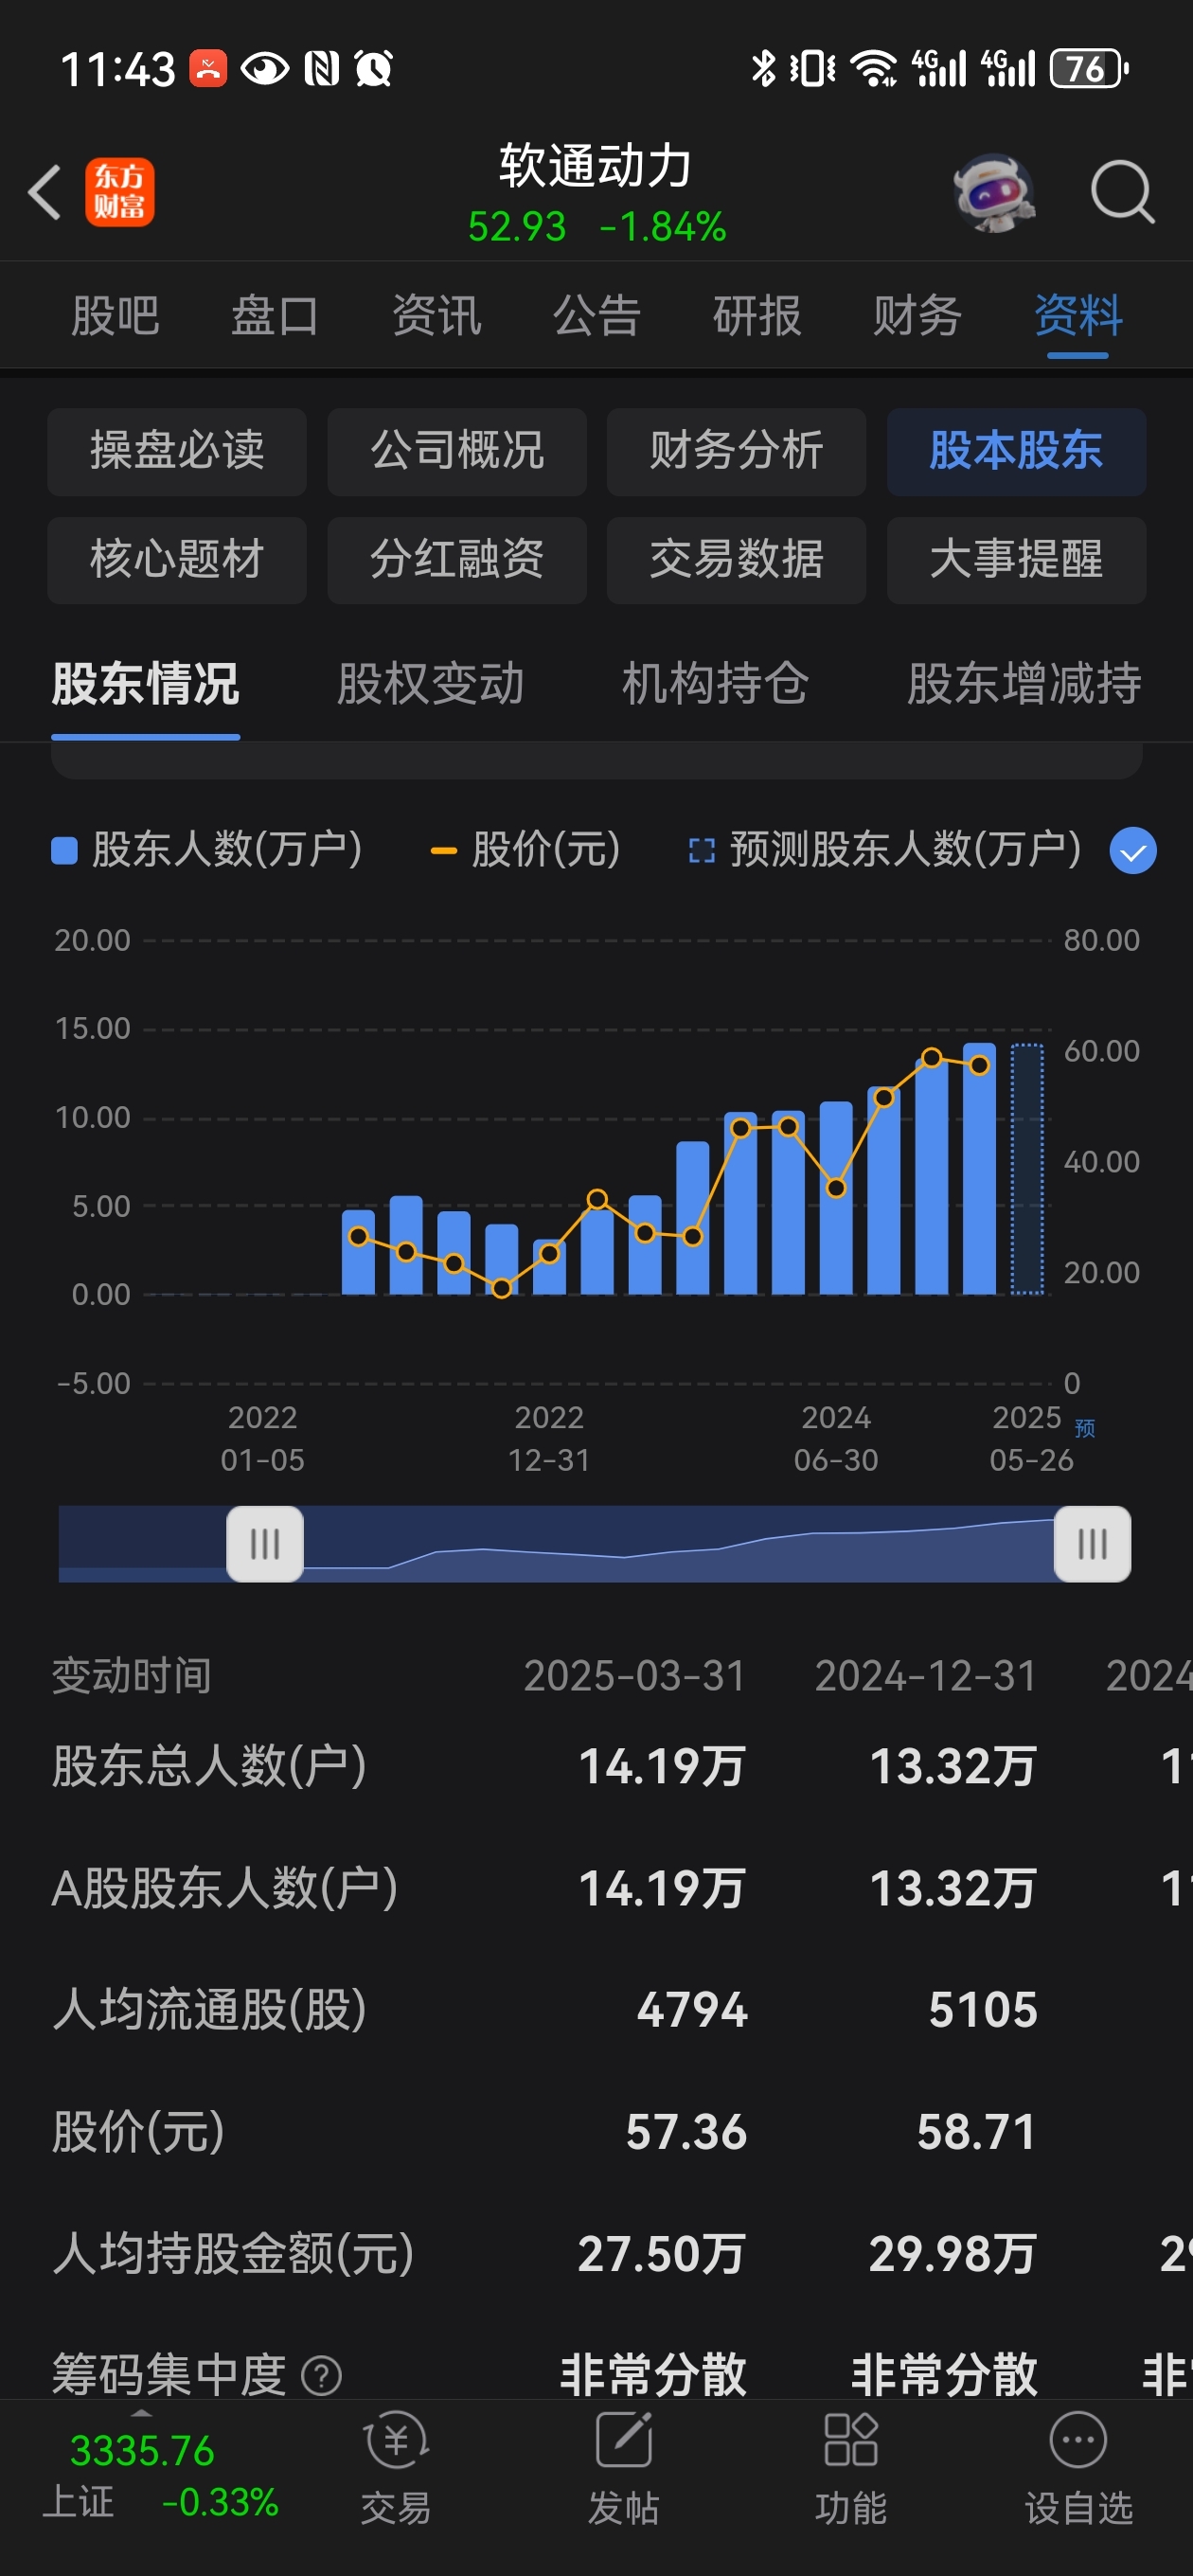Tap the tallest blue bar in chart
The width and height of the screenshot is (1193, 2576).
[x=979, y=1169]
